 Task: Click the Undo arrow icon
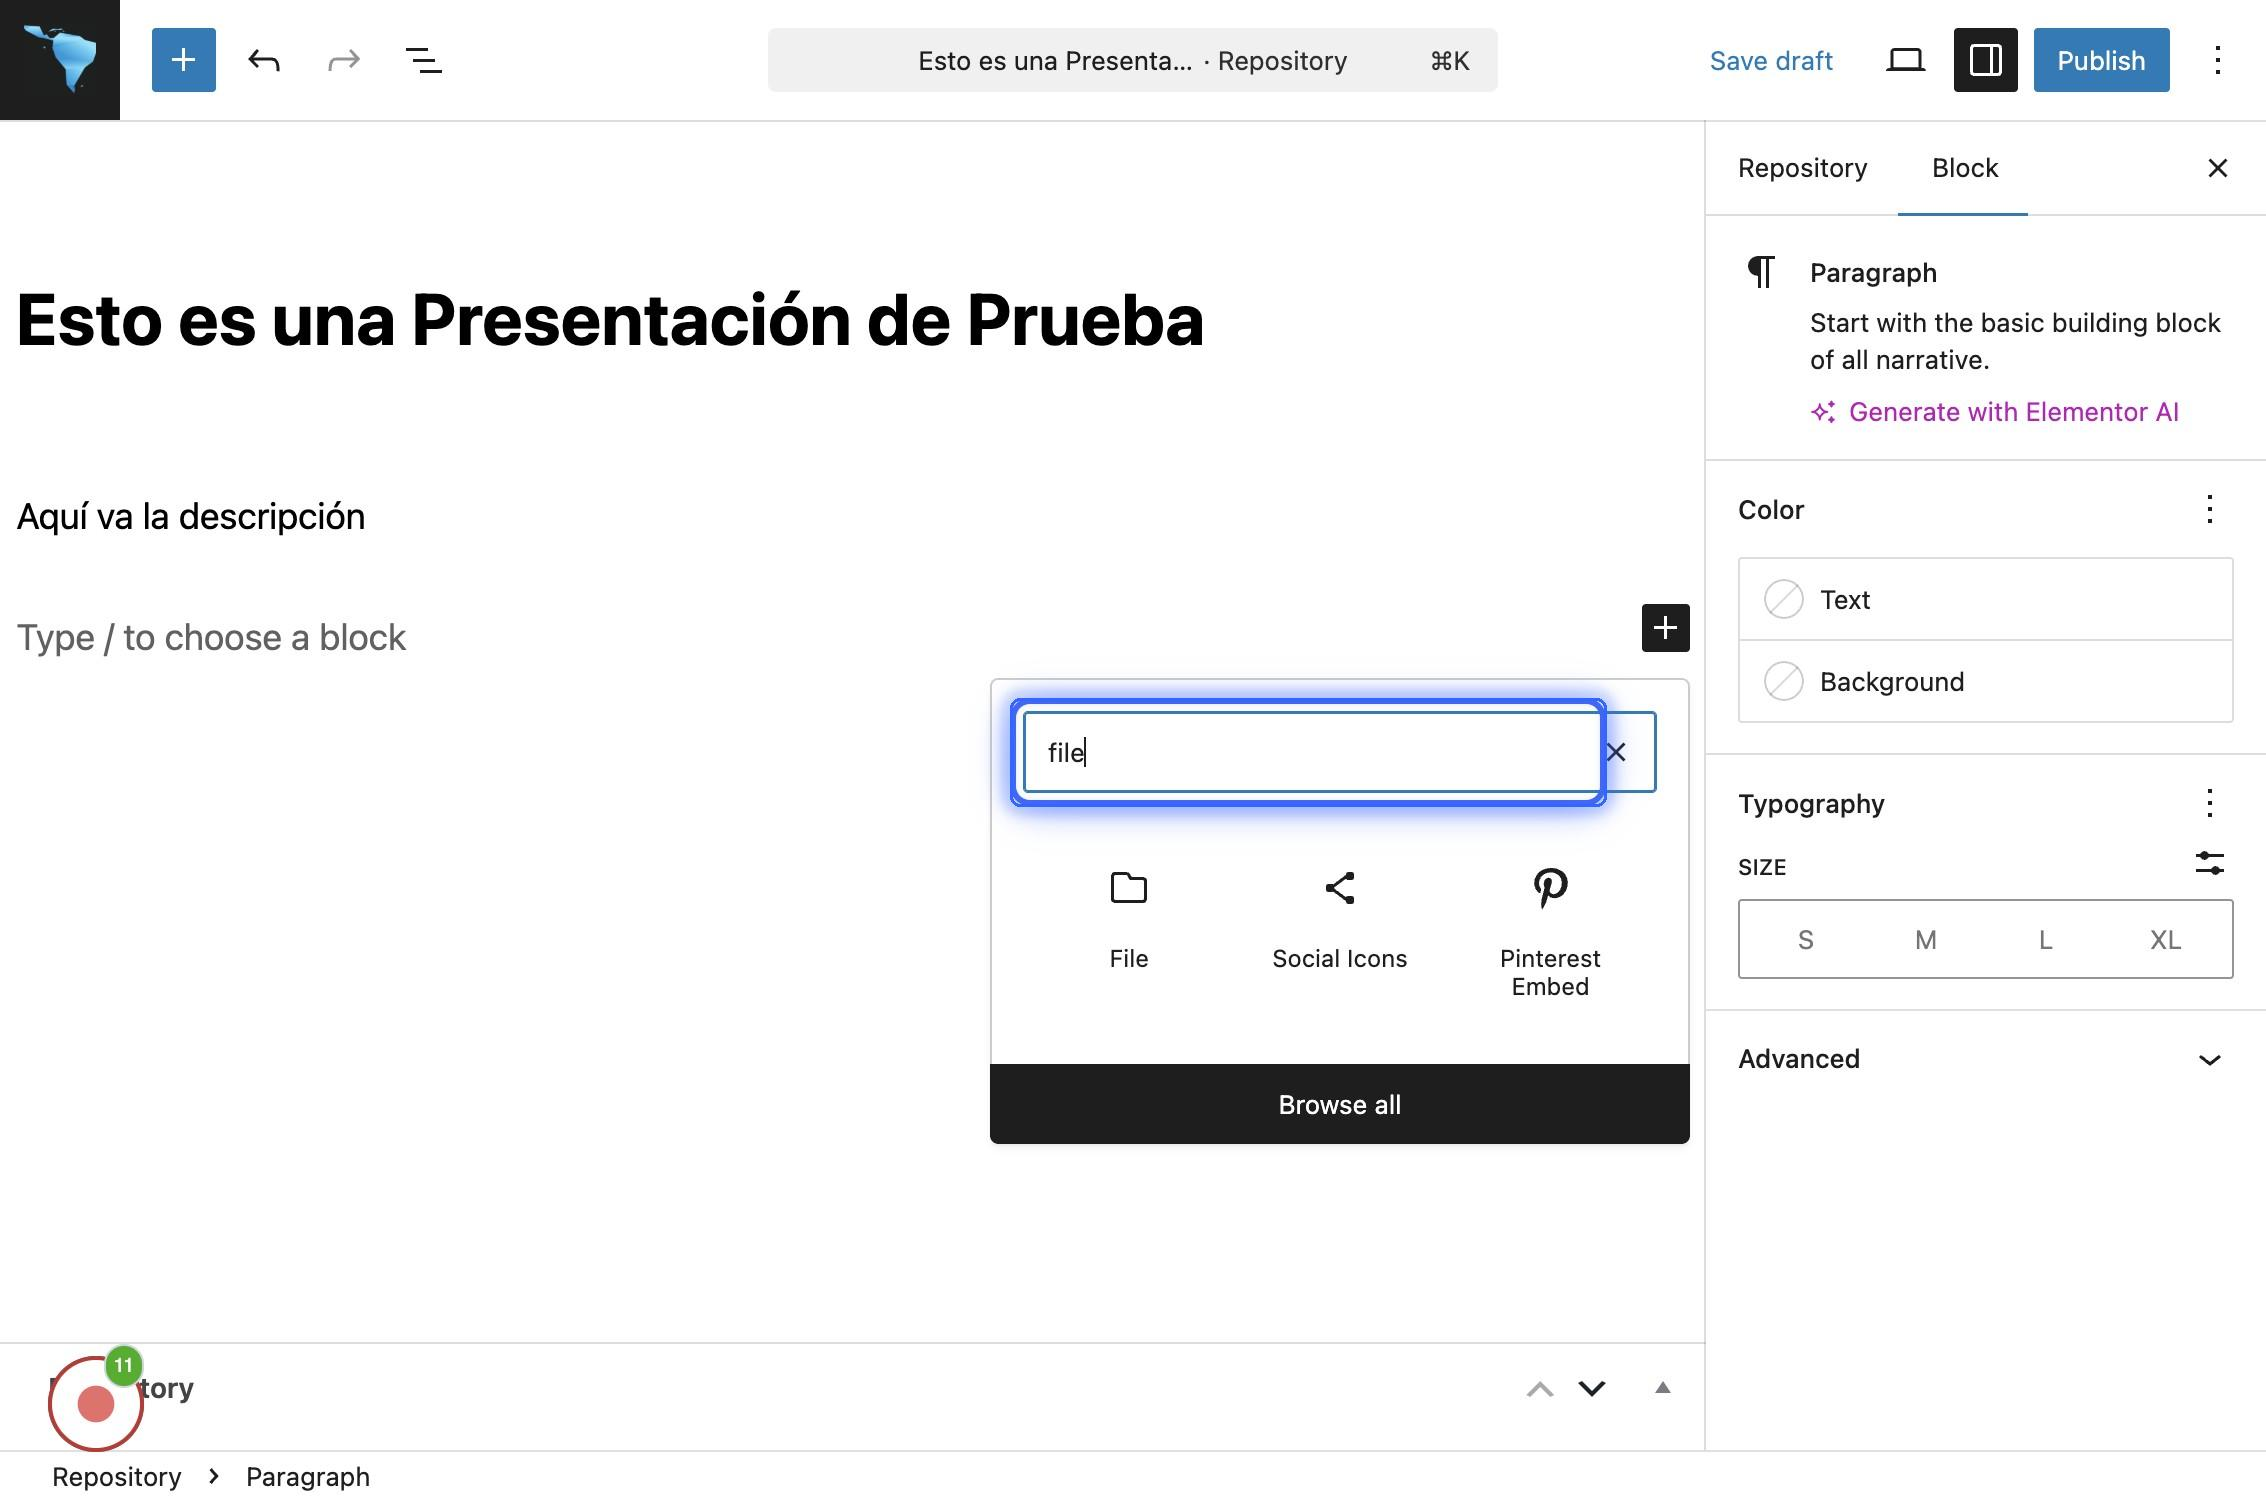pos(264,60)
